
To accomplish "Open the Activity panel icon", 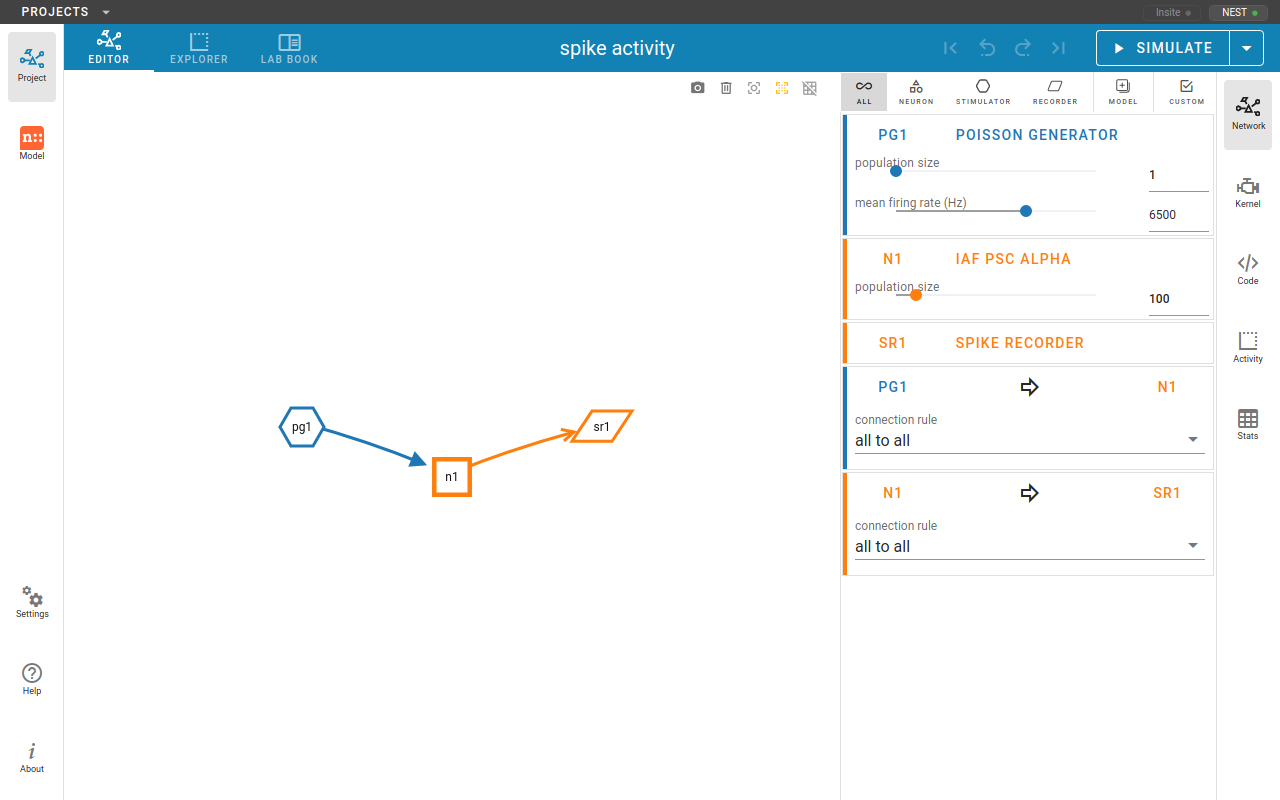I will [1247, 347].
